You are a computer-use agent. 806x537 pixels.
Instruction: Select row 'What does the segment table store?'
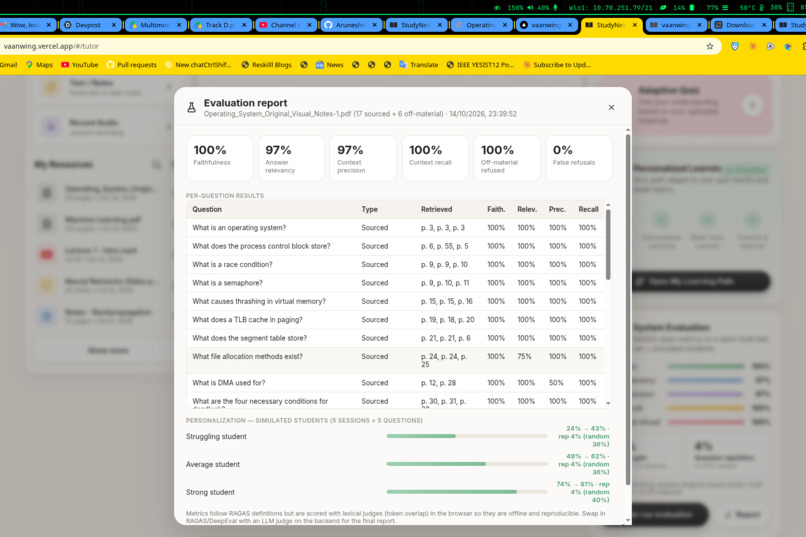click(395, 338)
